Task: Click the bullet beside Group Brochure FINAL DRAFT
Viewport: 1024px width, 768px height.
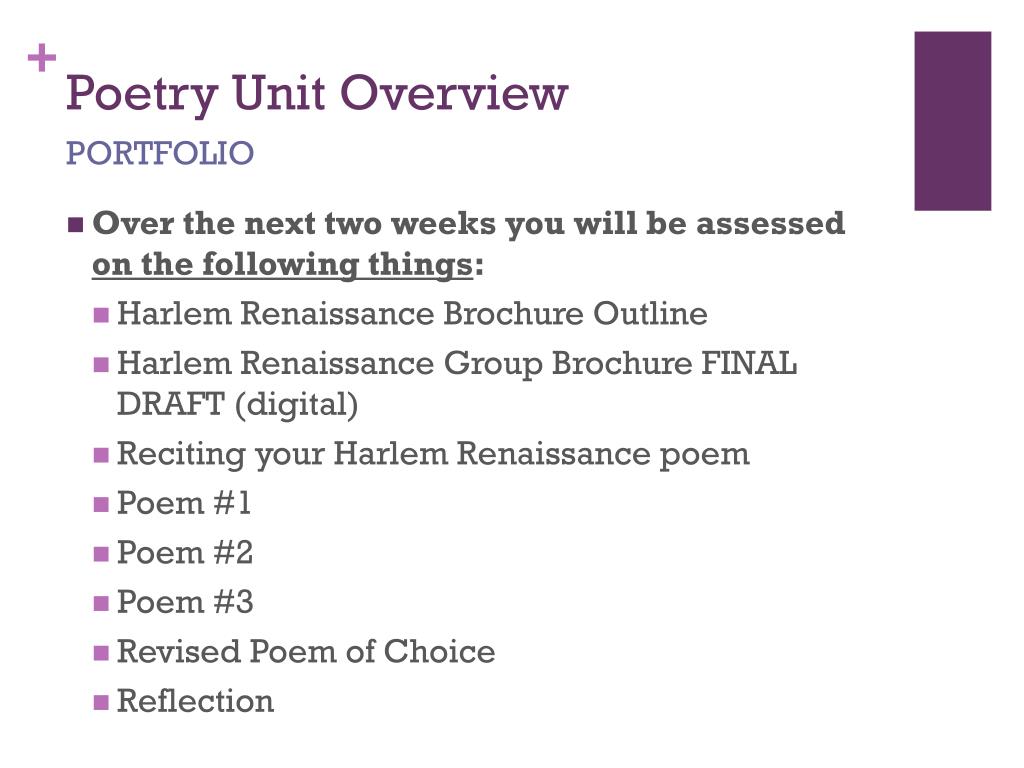Action: pos(101,364)
